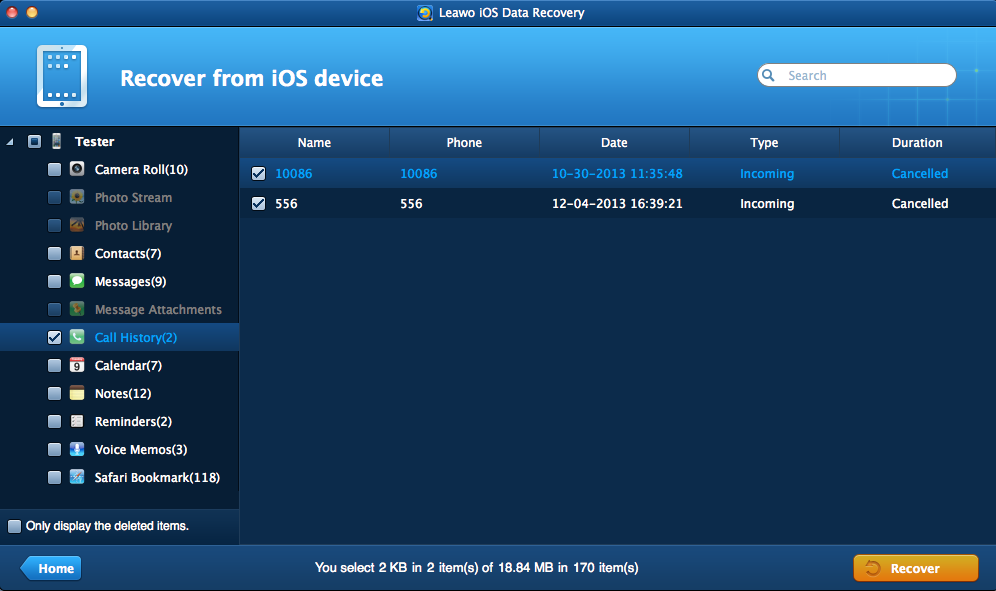Open the Reminders(2) category
This screenshot has width=996, height=591.
[133, 421]
